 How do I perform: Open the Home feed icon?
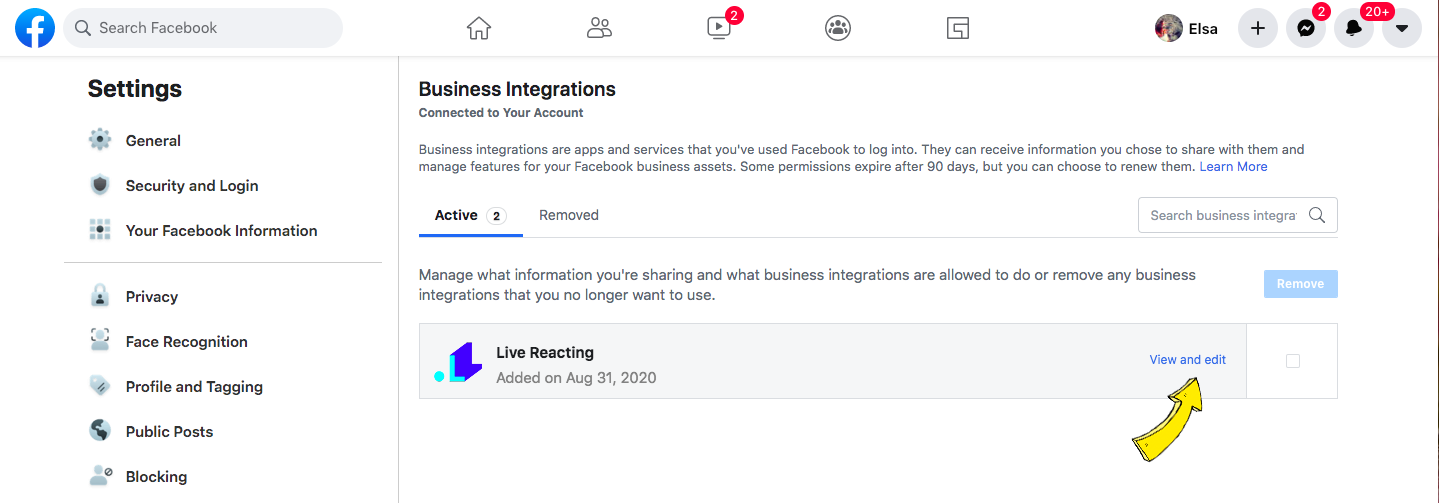[x=479, y=28]
